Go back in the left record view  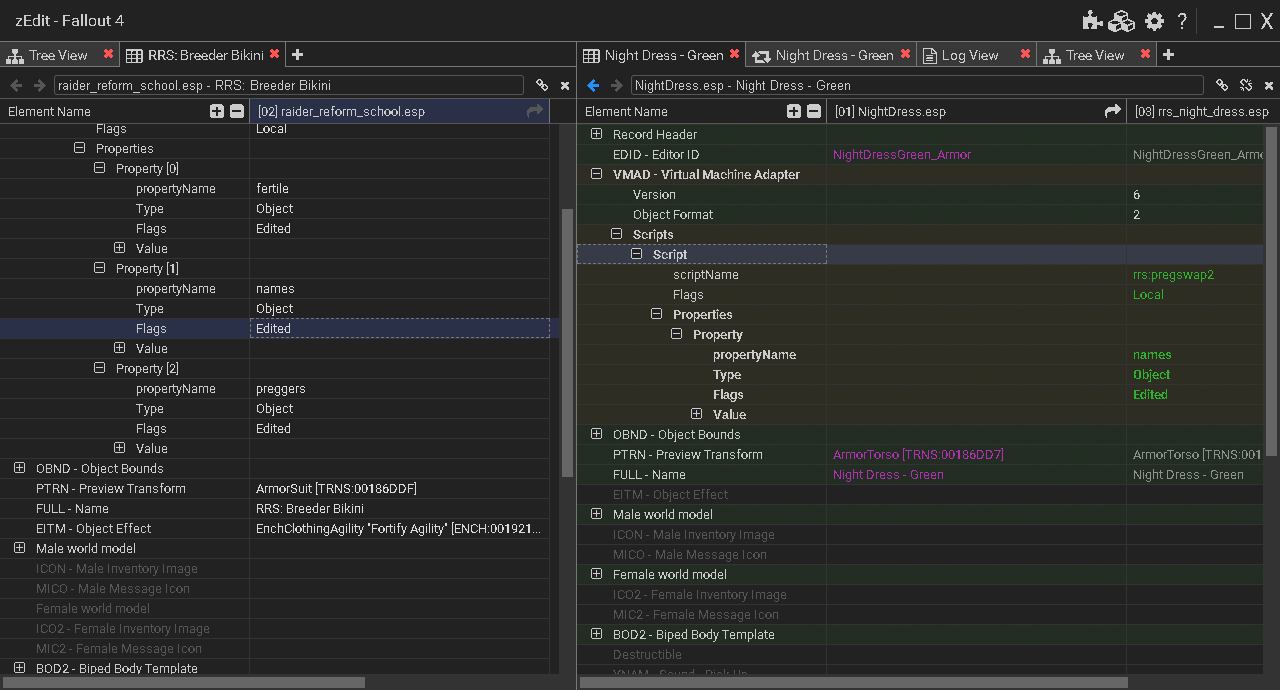tap(16, 86)
